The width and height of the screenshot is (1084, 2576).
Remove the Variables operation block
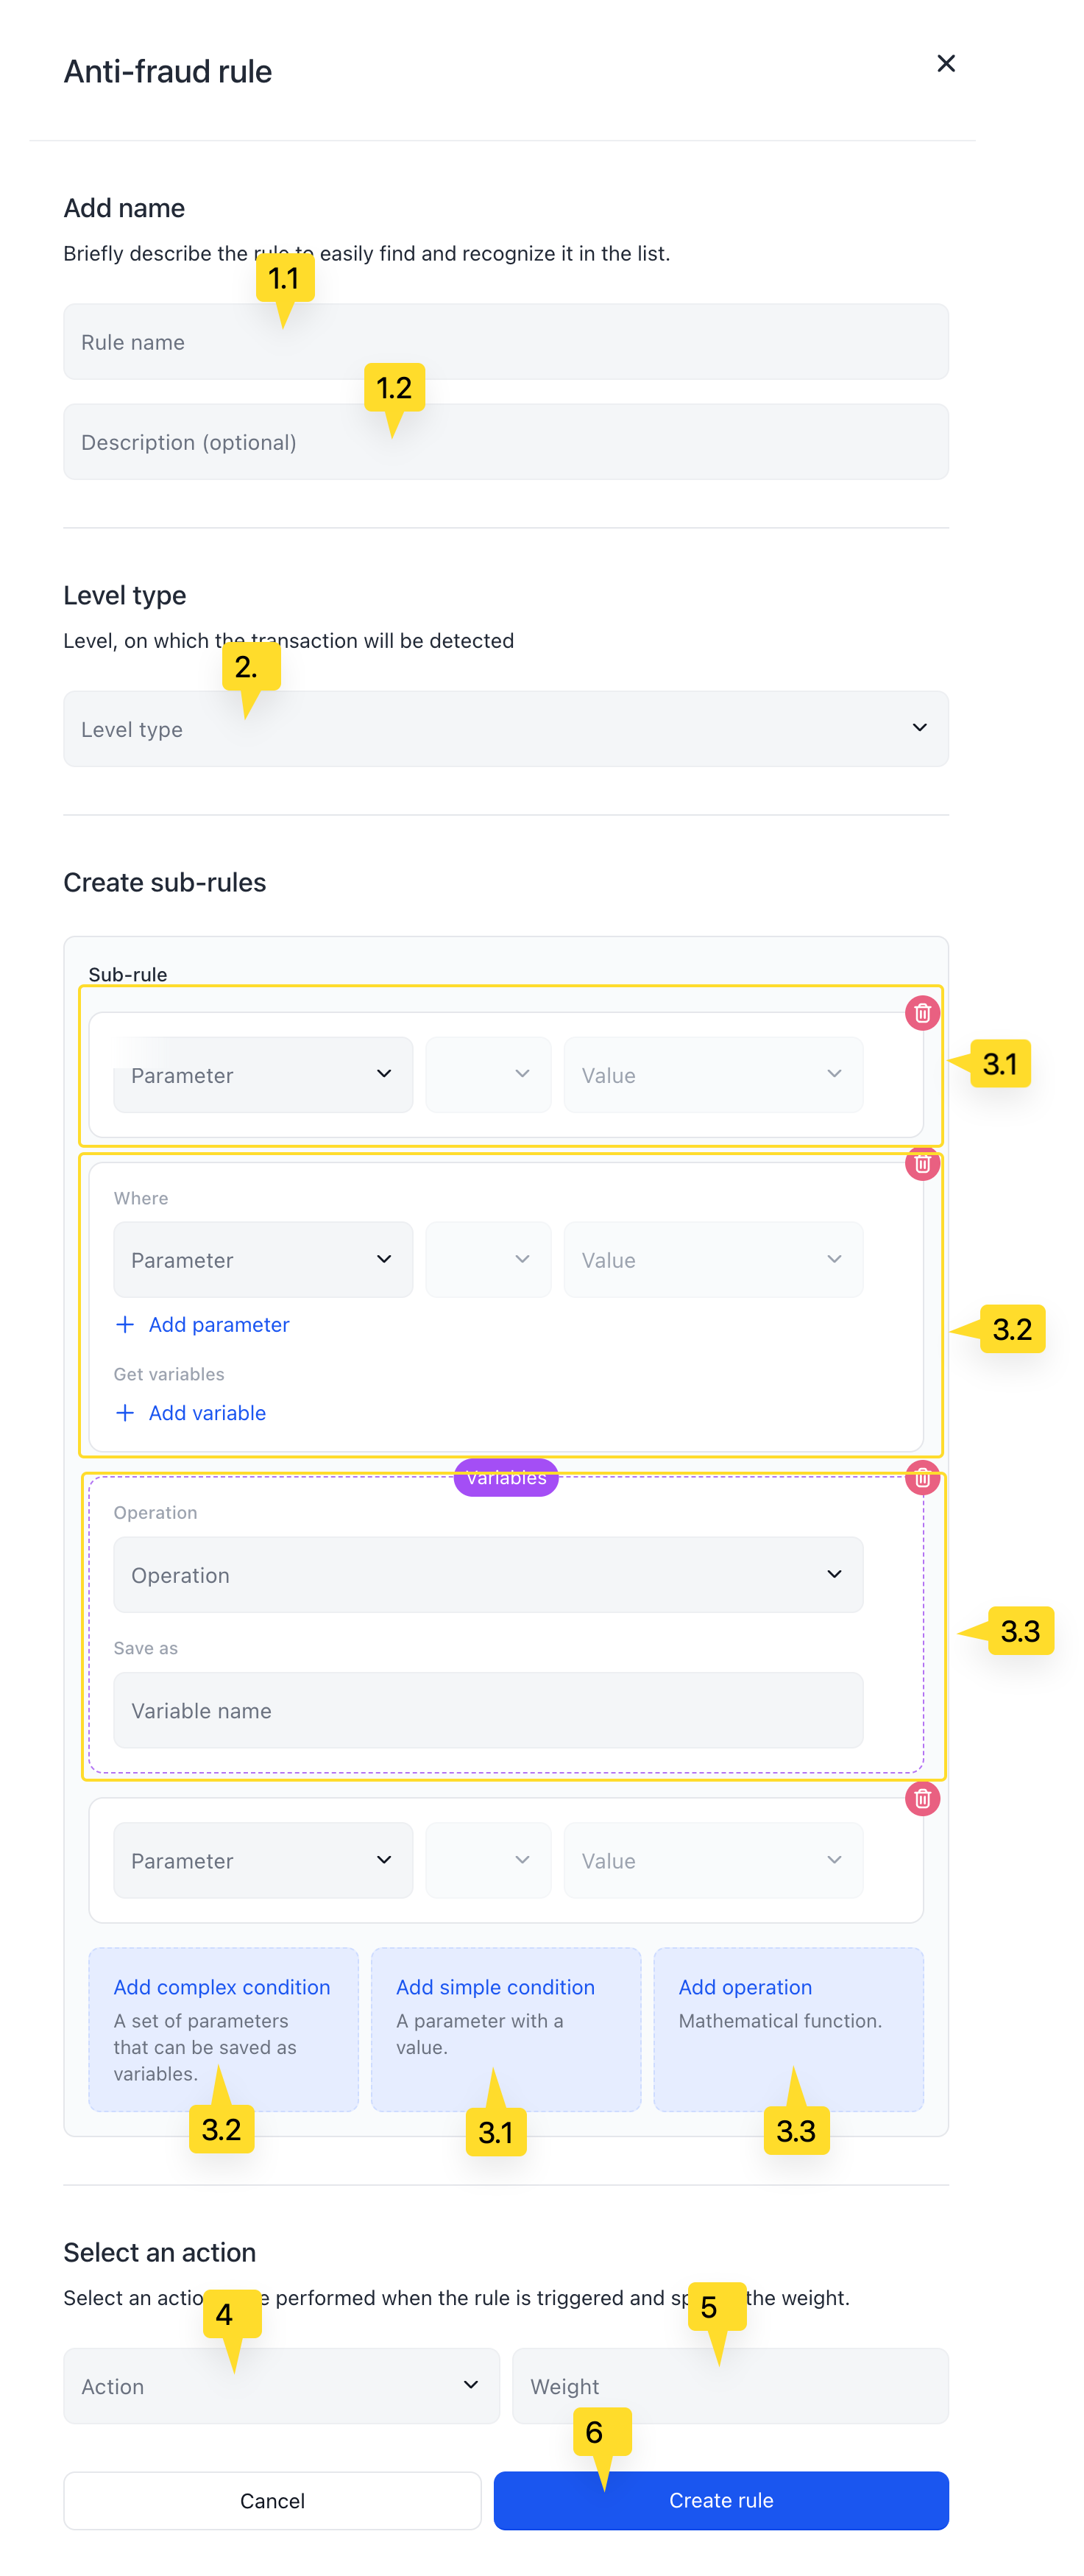(922, 1478)
